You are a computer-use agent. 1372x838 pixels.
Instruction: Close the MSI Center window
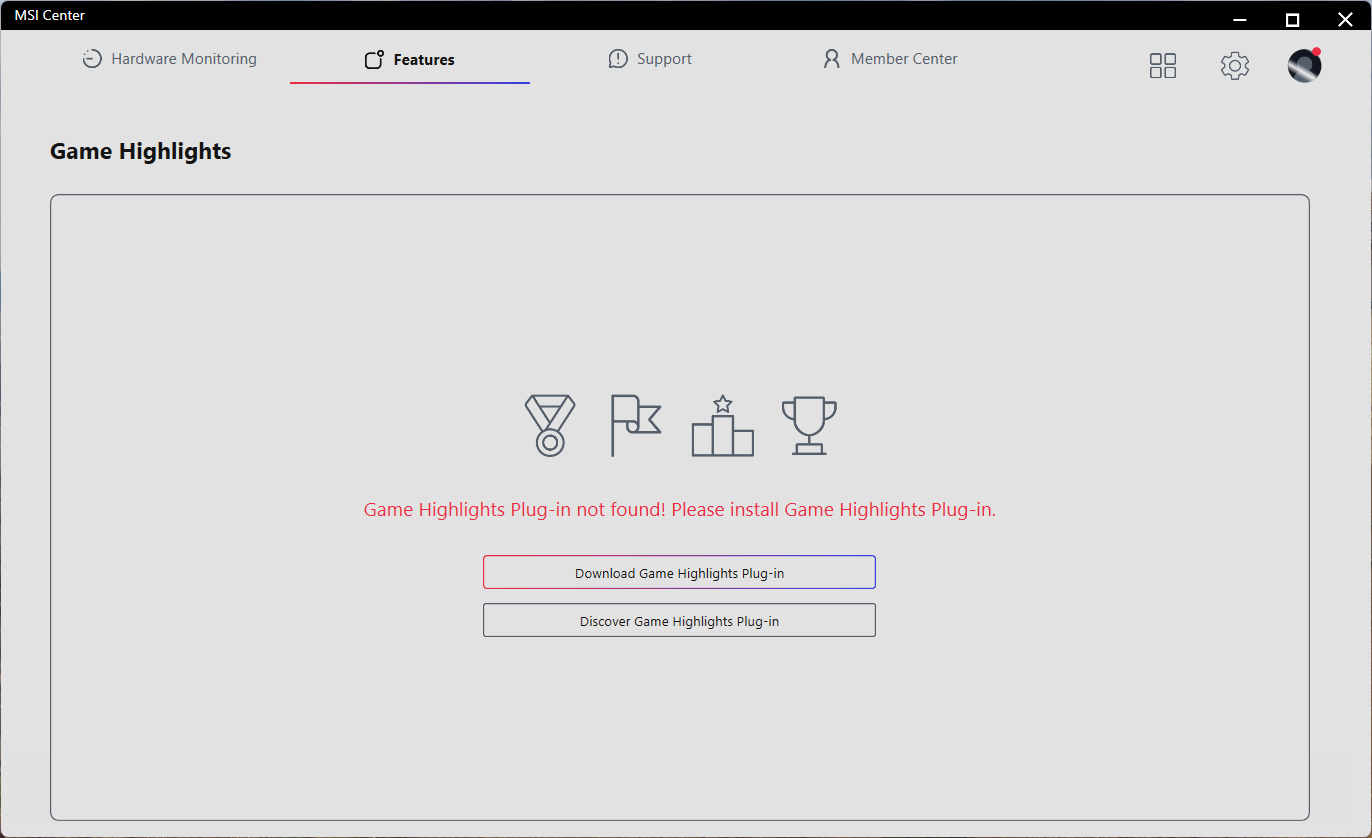(1345, 19)
